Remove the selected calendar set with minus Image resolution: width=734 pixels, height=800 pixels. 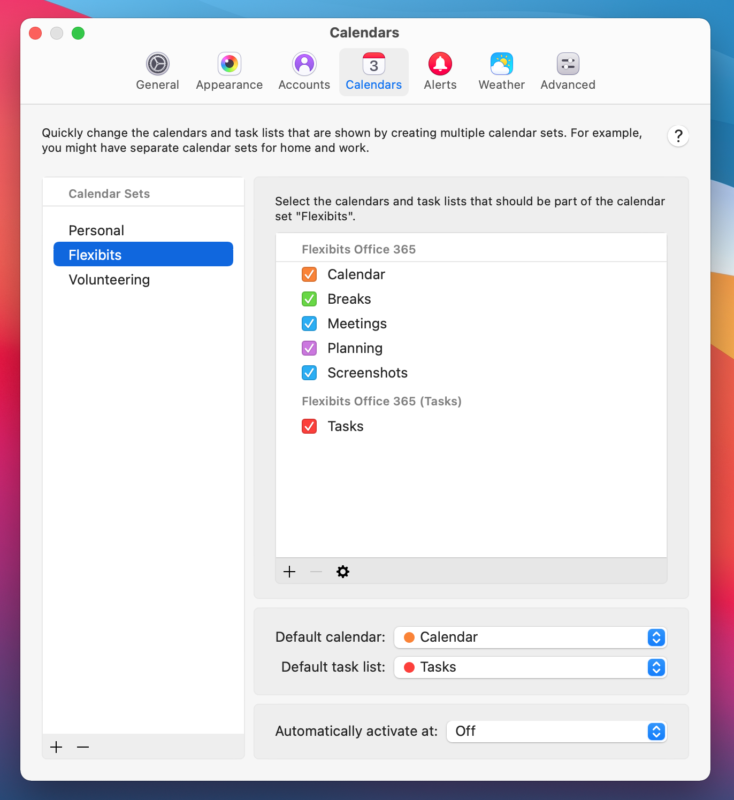pos(83,747)
